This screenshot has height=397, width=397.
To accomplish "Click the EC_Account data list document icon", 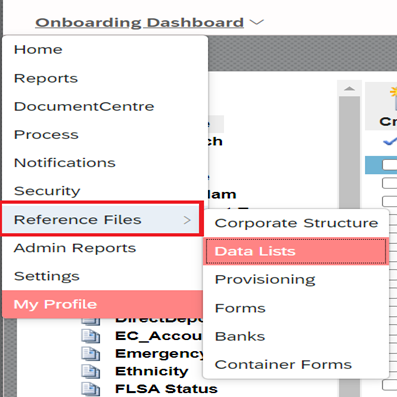I will [91, 336].
